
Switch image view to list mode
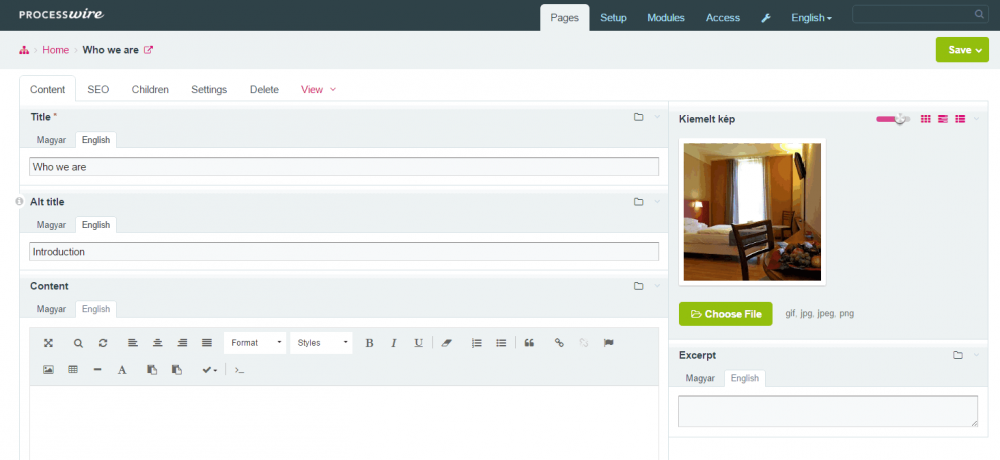(960, 119)
